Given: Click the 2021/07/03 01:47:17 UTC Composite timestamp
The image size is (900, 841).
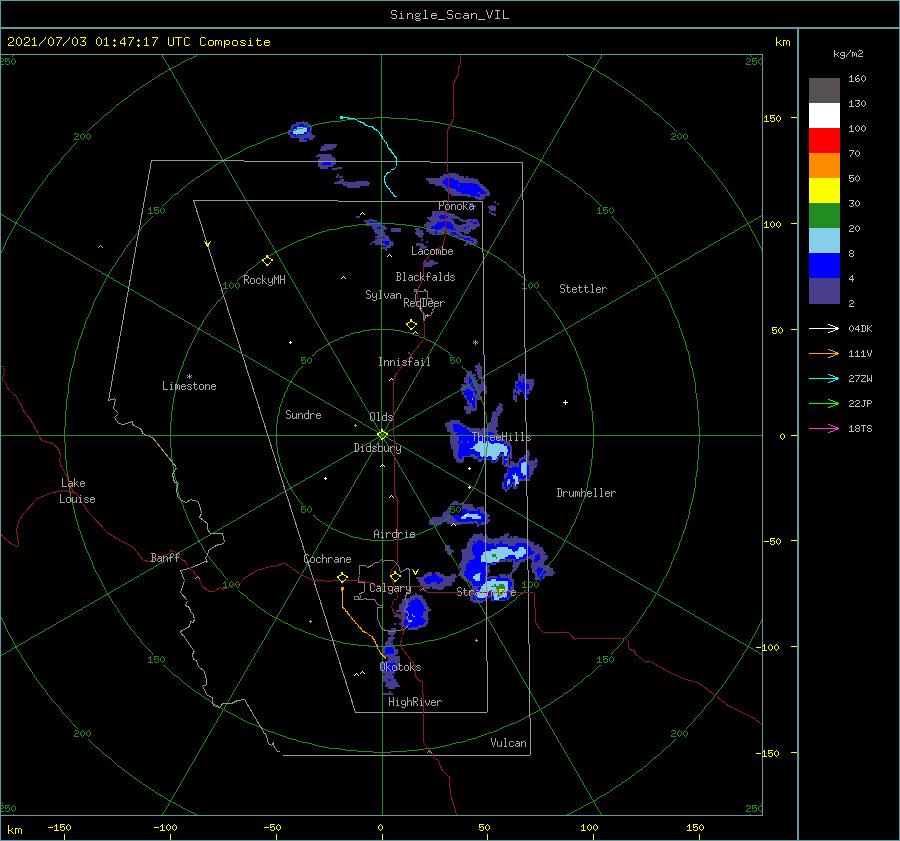Looking at the screenshot, I should [x=139, y=42].
